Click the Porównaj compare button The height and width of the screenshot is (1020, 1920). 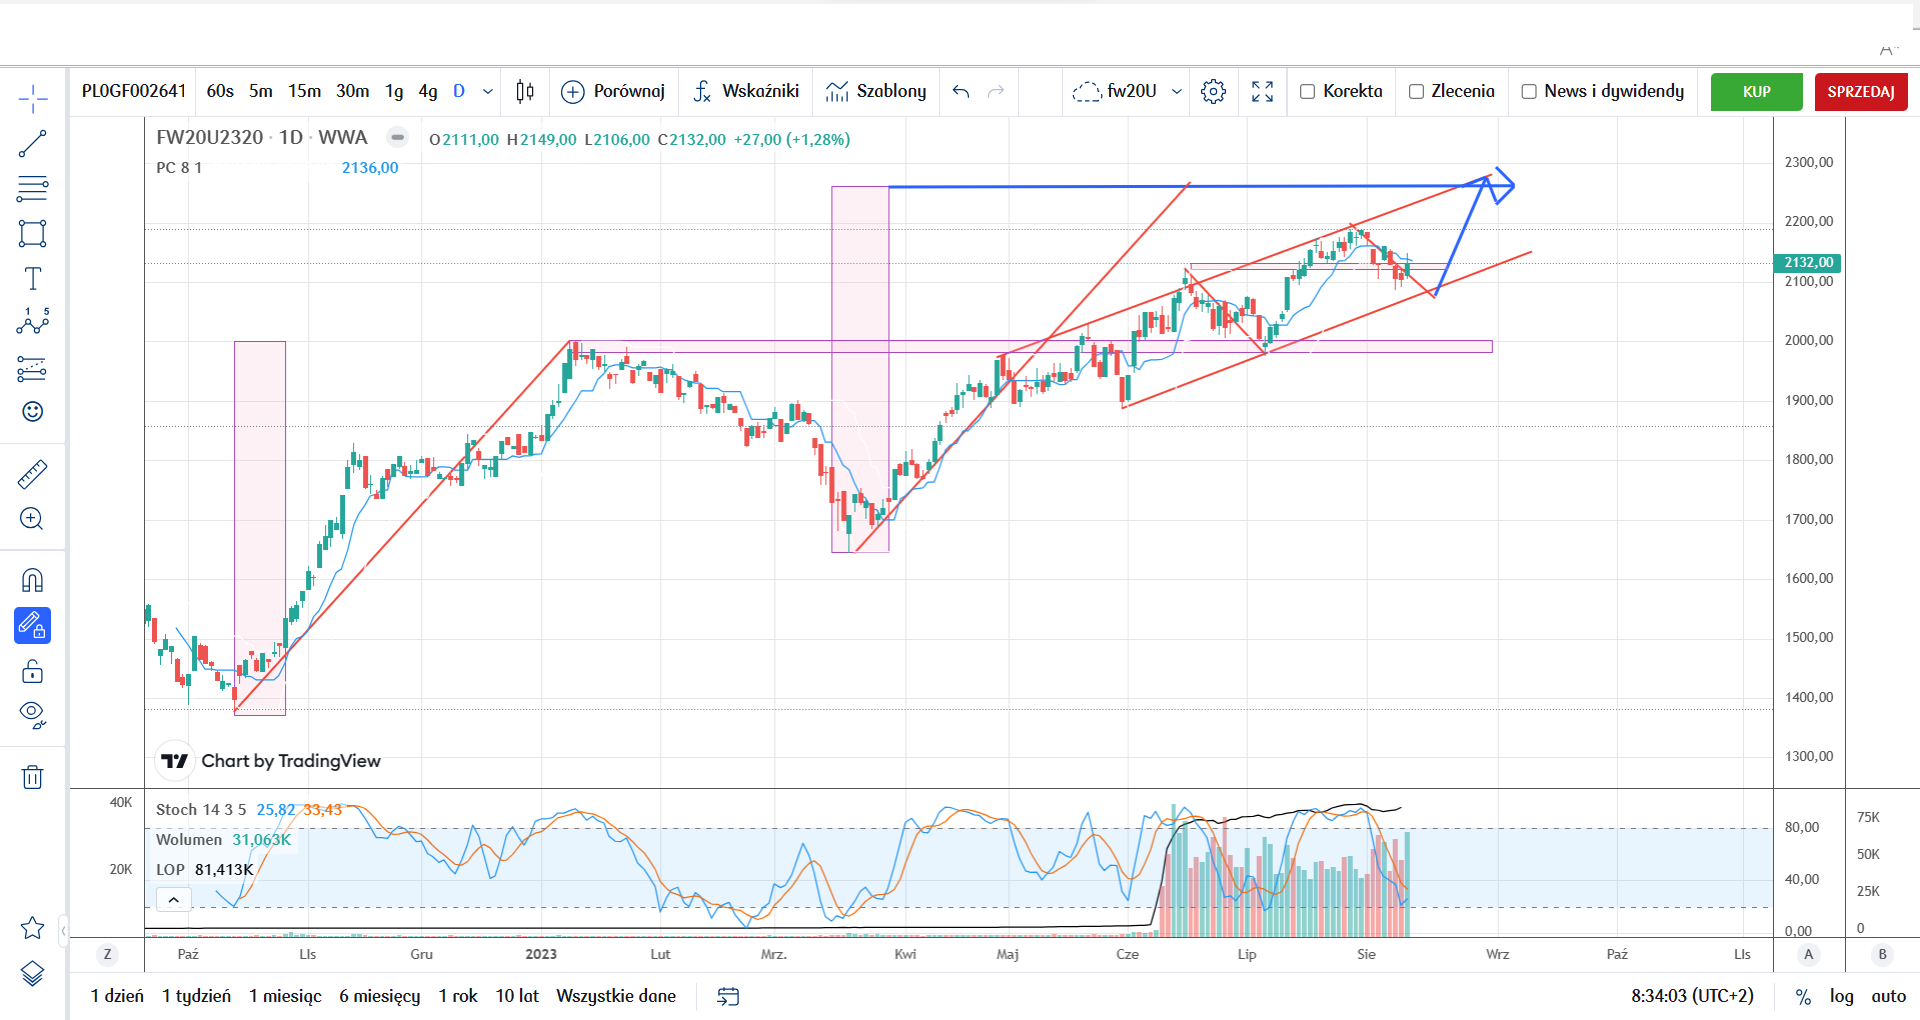coord(613,92)
